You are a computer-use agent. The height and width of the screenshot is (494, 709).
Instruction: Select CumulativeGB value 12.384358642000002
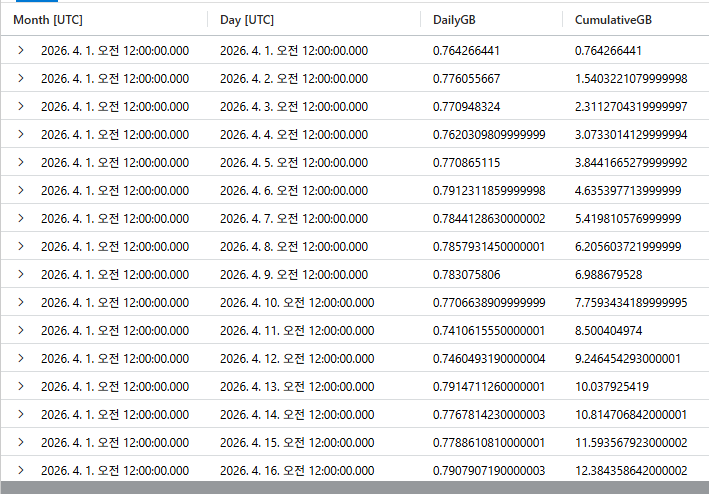(x=631, y=471)
